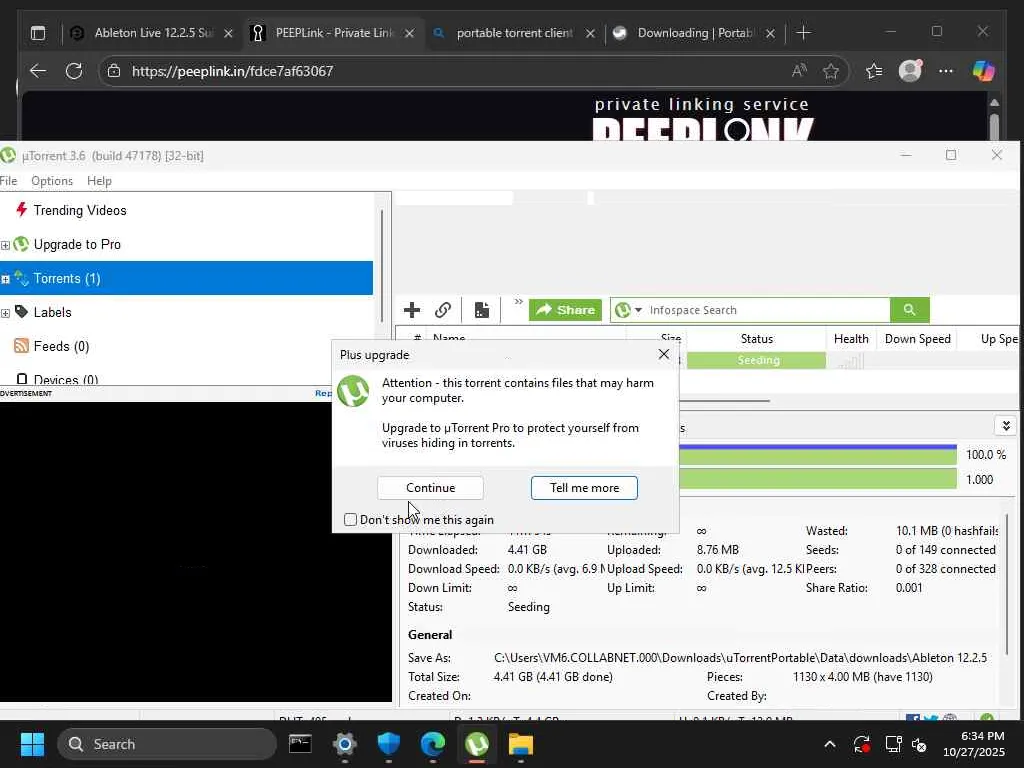The width and height of the screenshot is (1024, 768).
Task: Click the Down Speed column header
Action: [917, 338]
